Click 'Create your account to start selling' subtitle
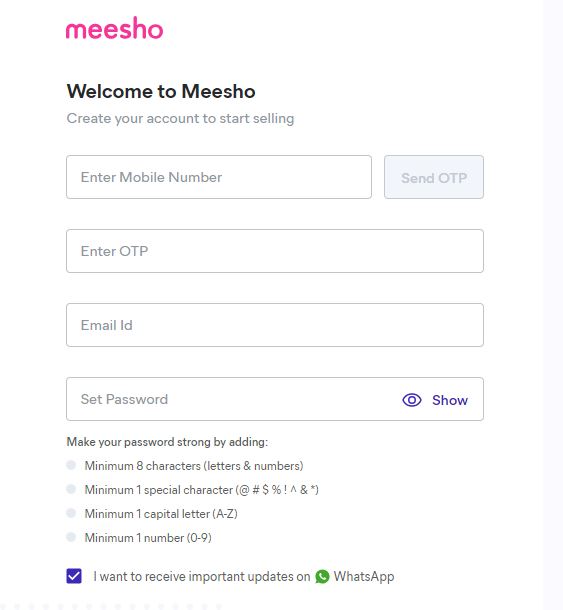Screen dimensions: 563x610 180,118
